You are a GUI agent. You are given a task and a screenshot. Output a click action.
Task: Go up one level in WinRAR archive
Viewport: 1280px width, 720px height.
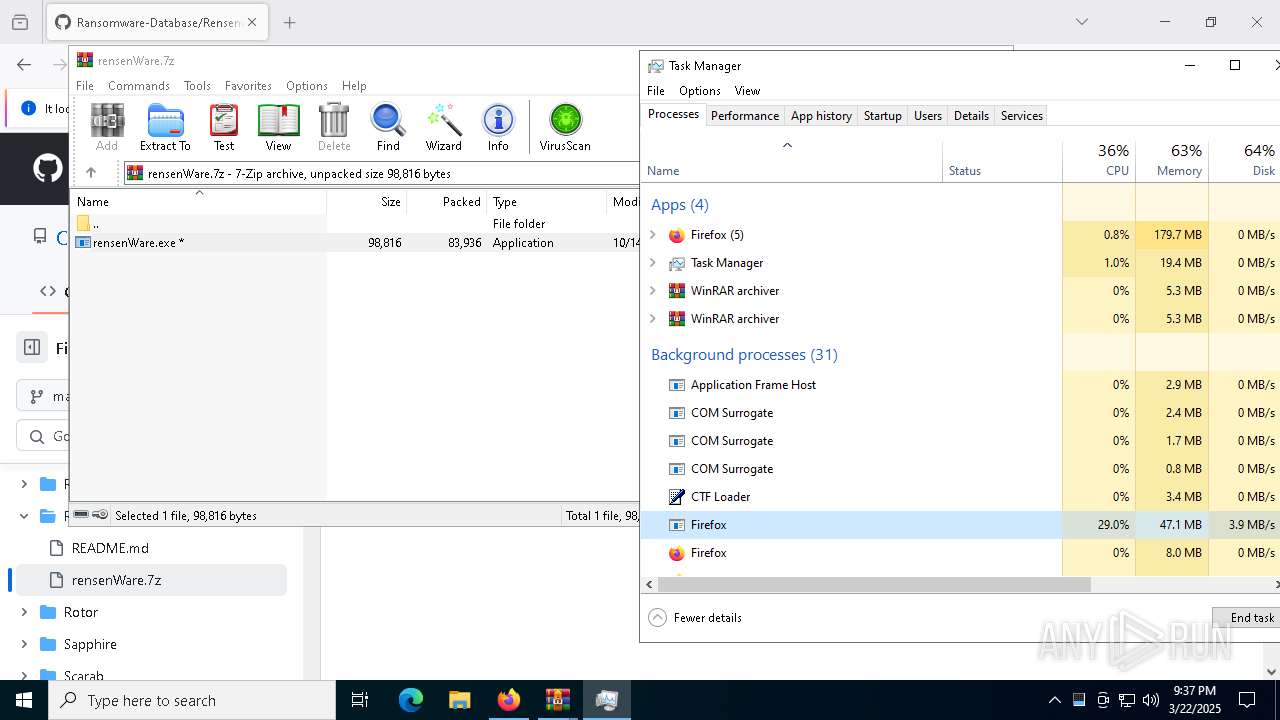coord(91,173)
